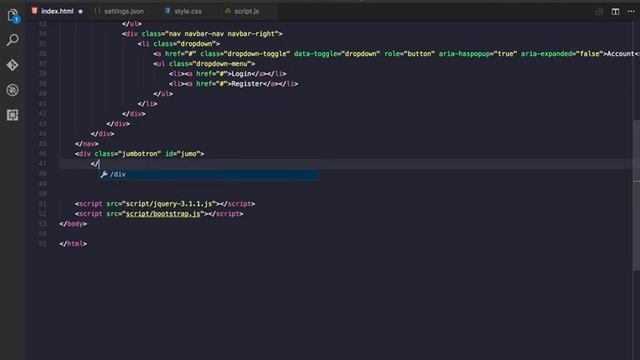Open the Source Control view

(x=13, y=65)
